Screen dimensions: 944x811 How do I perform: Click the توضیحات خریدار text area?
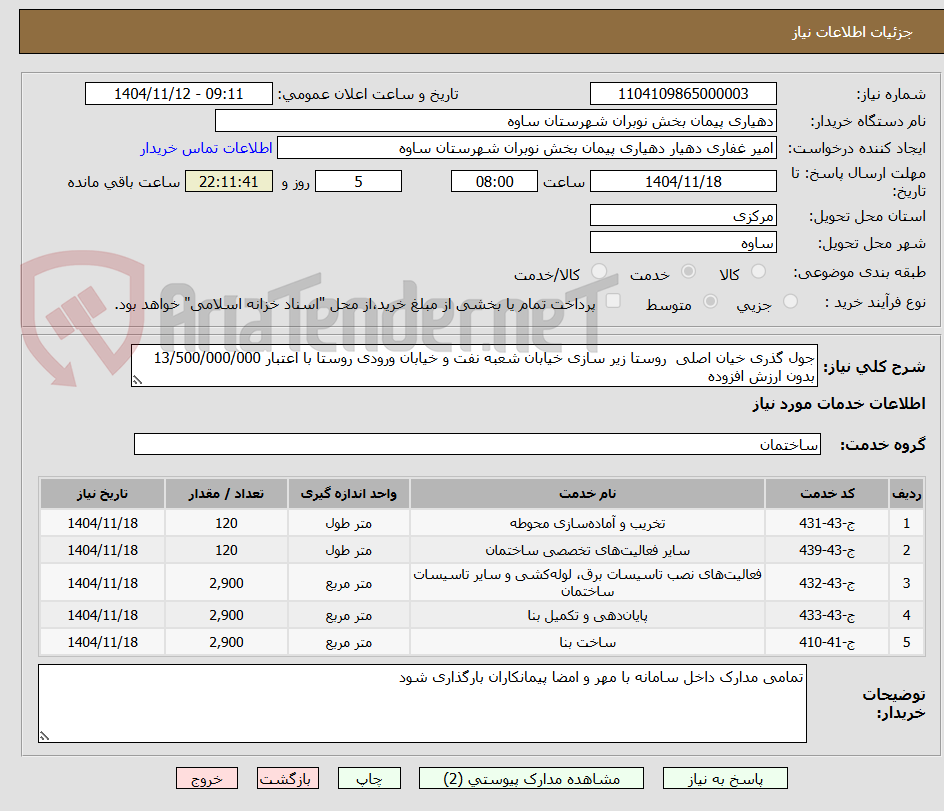[x=422, y=703]
